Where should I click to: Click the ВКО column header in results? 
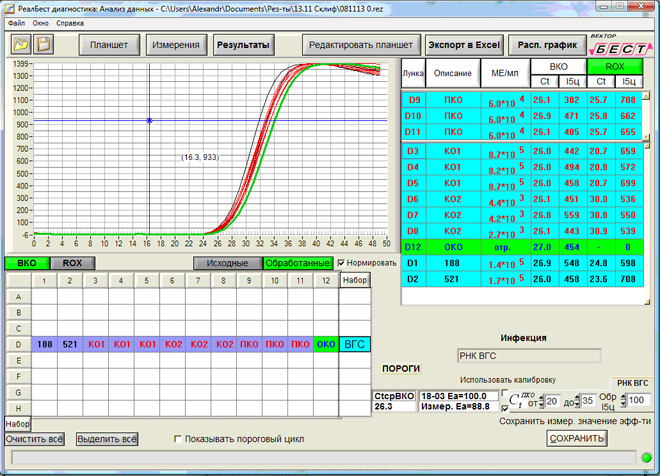tap(559, 66)
